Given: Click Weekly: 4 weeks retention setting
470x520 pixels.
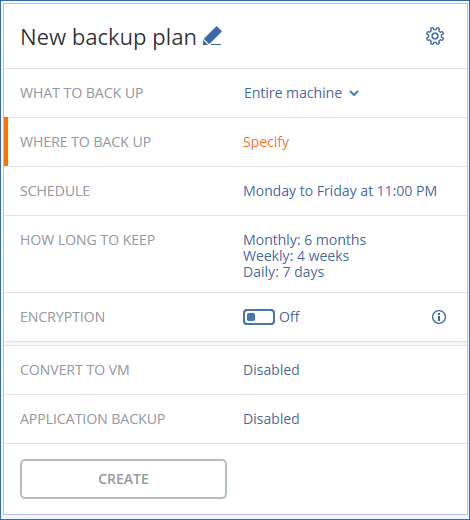Looking at the screenshot, I should pyautogui.click(x=296, y=256).
